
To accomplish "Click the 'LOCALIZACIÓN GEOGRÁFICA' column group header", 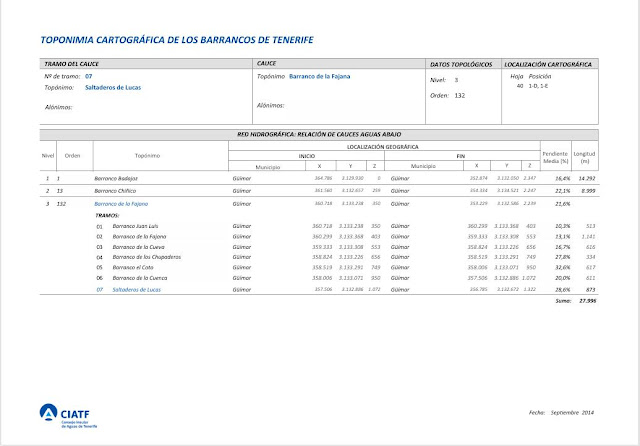I will (382, 147).
